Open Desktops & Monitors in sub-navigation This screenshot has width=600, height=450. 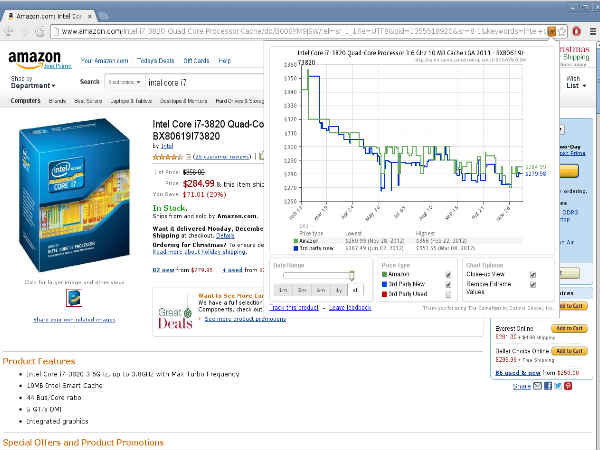pyautogui.click(x=184, y=101)
